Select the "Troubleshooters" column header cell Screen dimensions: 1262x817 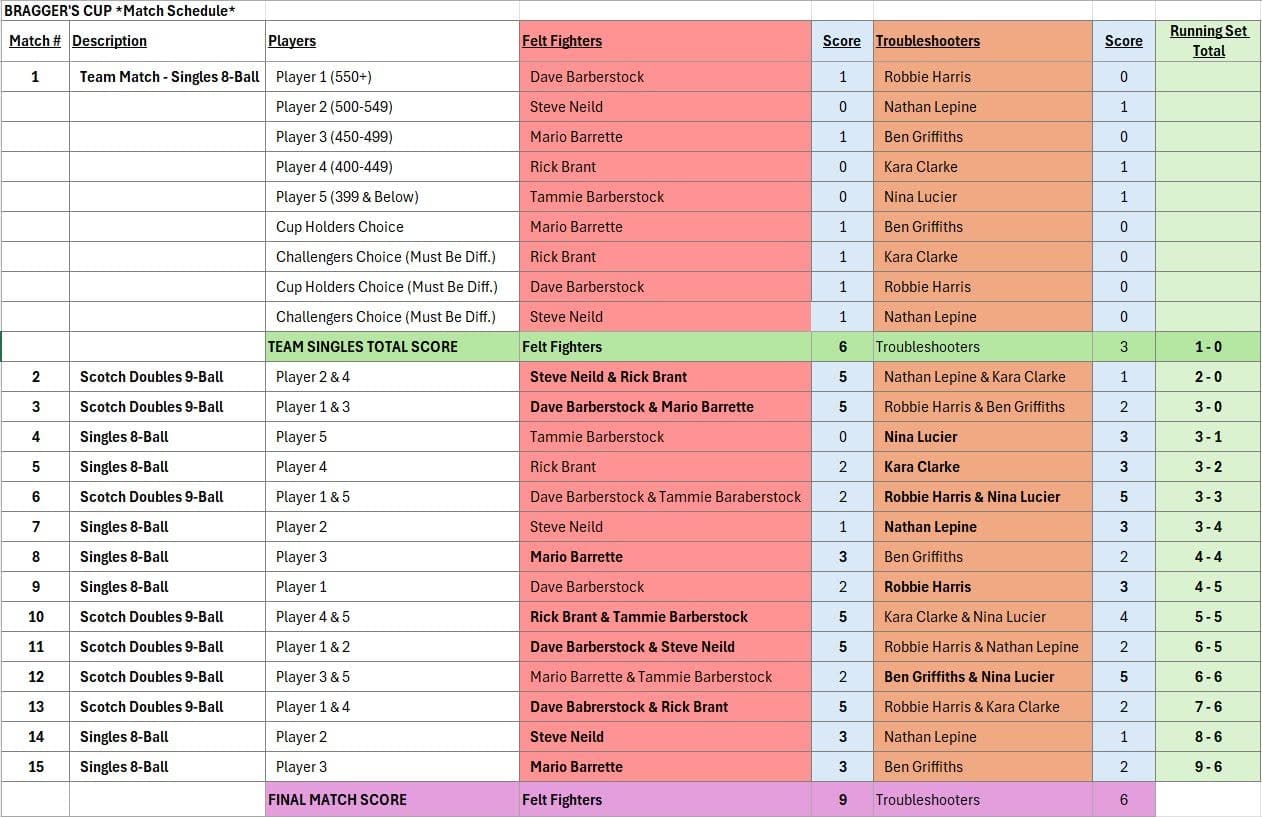pyautogui.click(x=982, y=41)
